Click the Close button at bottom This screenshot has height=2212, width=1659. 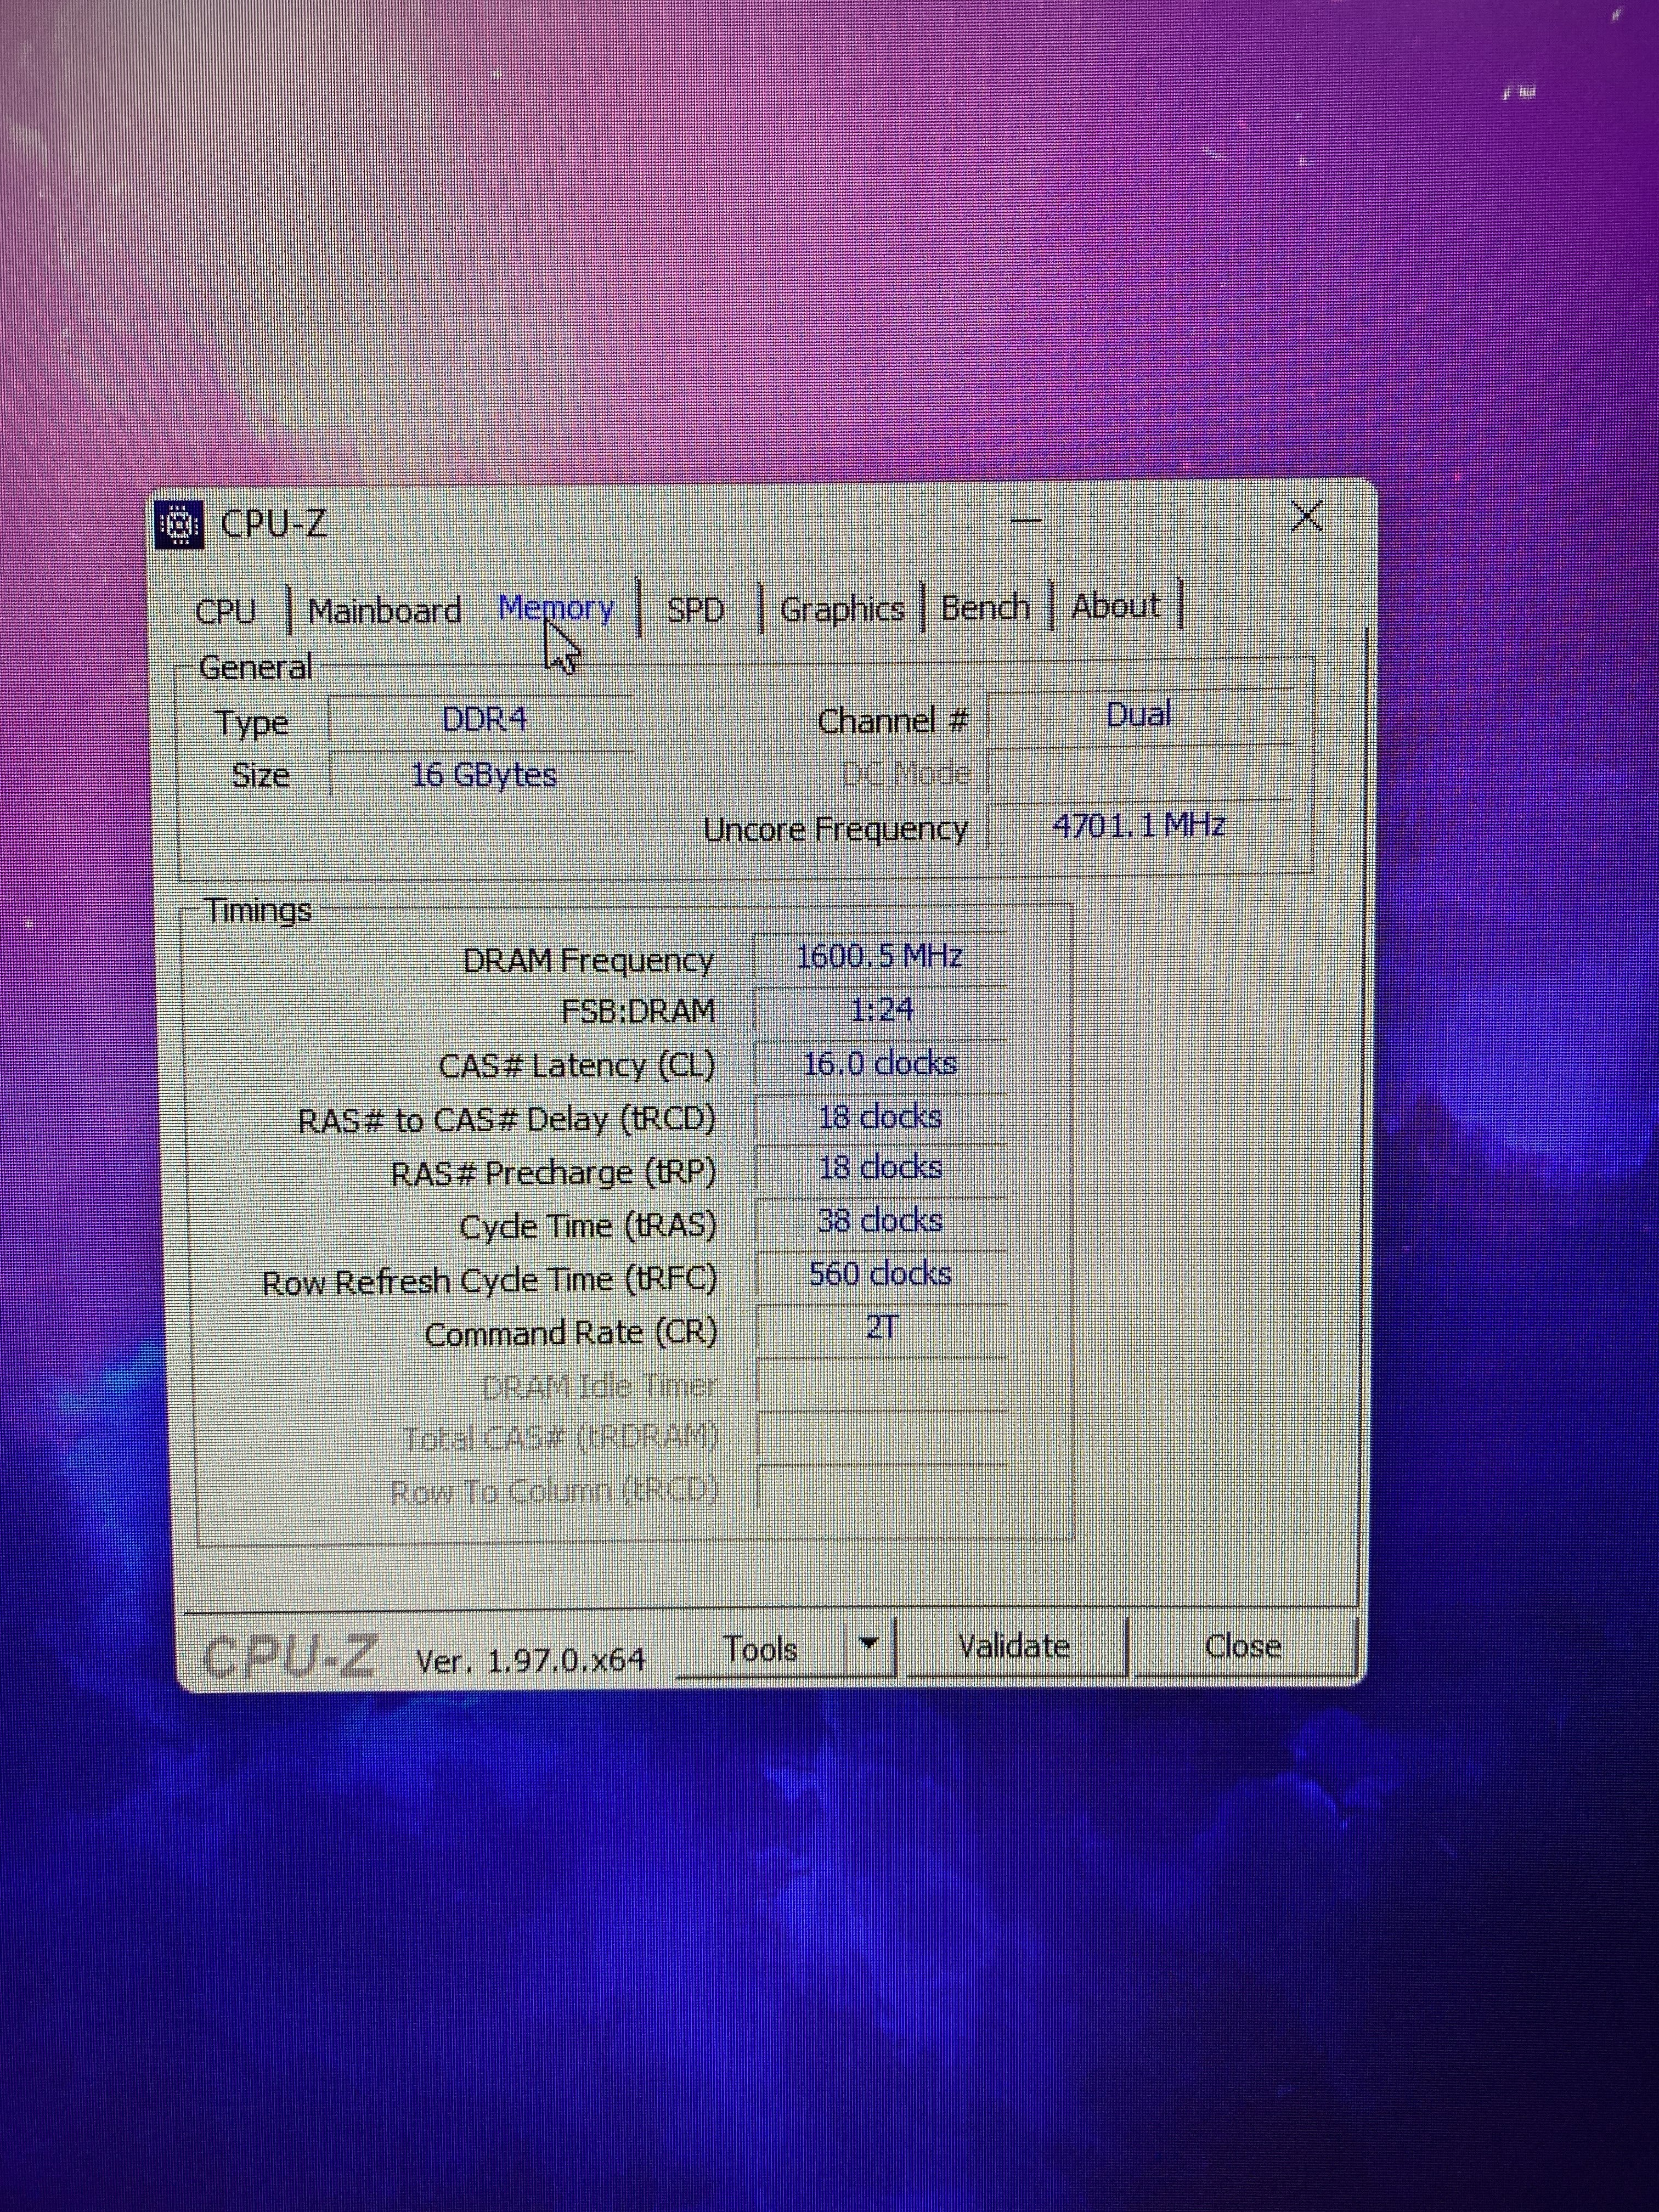pos(1242,1646)
